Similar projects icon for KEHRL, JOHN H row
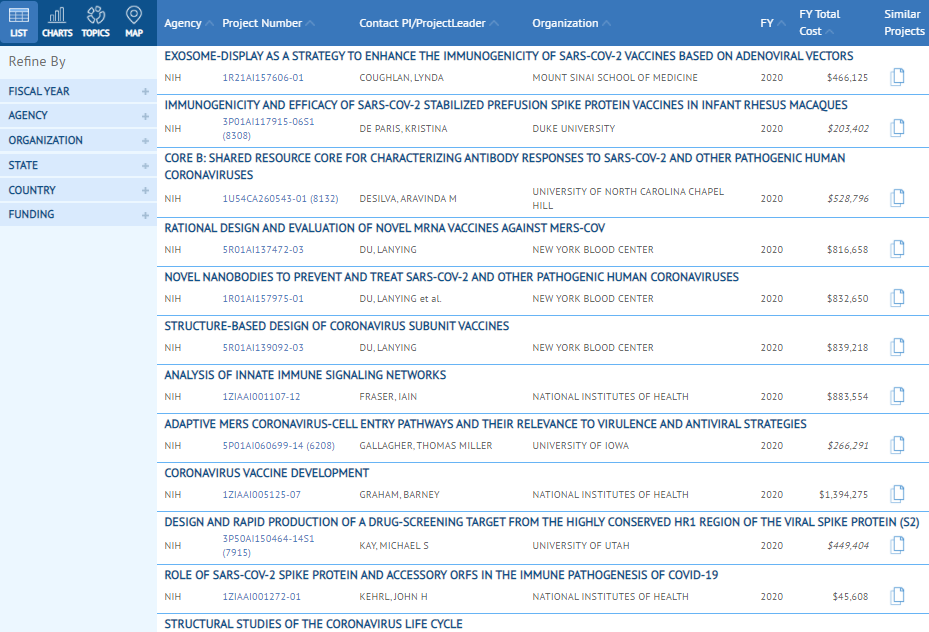Image resolution: width=929 pixels, height=632 pixels. coord(898,596)
